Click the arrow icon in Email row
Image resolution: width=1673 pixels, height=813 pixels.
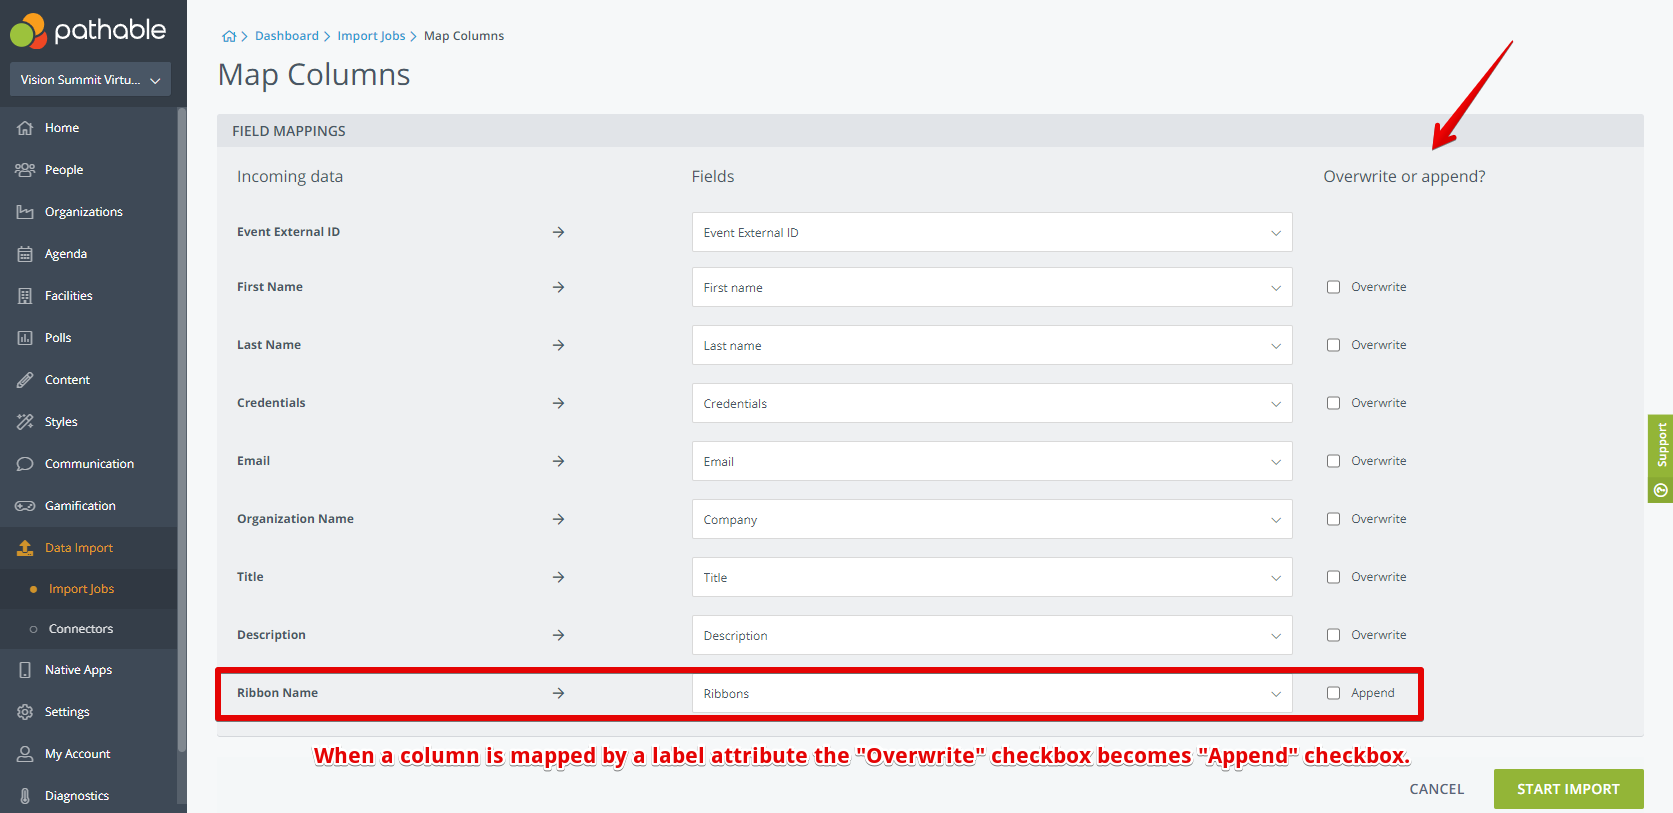tap(559, 461)
